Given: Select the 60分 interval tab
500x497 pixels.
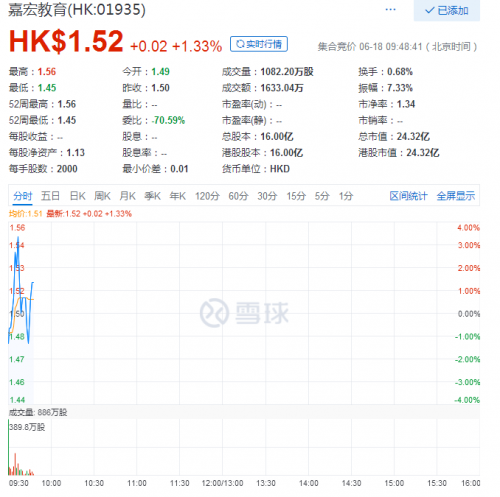Looking at the screenshot, I should click(238, 196).
